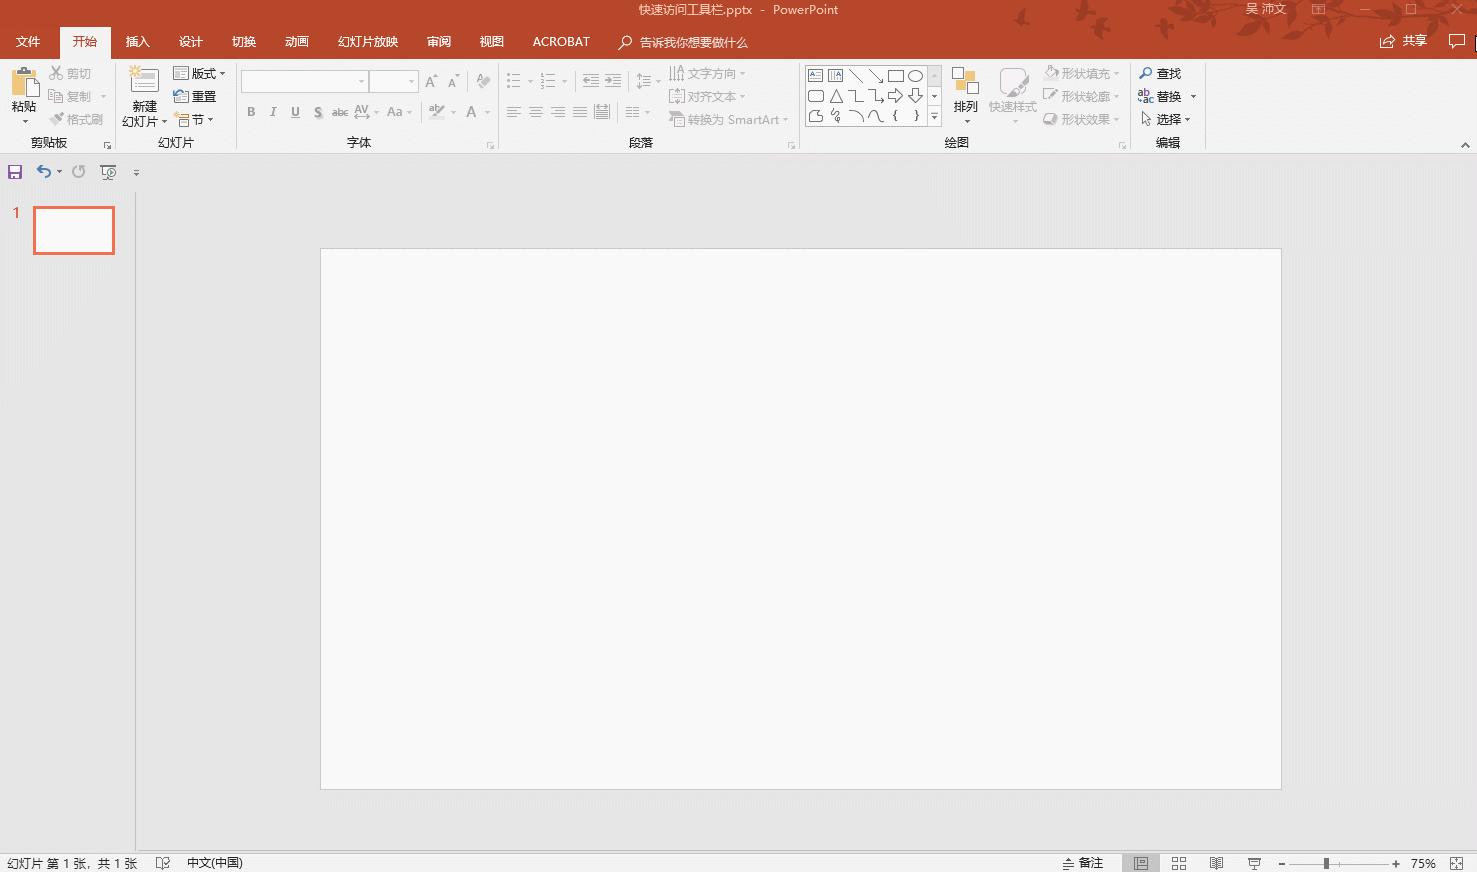Open slide sorter view in status bar
Screen dimensions: 1477x872
[1179, 863]
